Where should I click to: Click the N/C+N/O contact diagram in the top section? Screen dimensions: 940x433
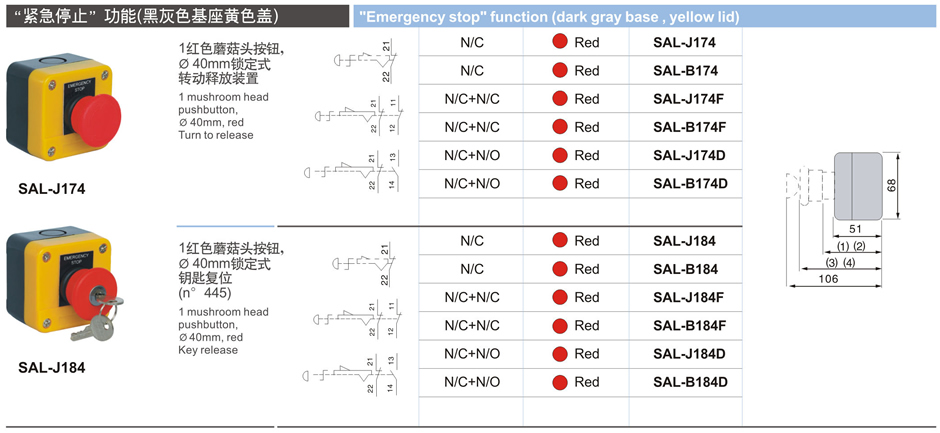358,170
